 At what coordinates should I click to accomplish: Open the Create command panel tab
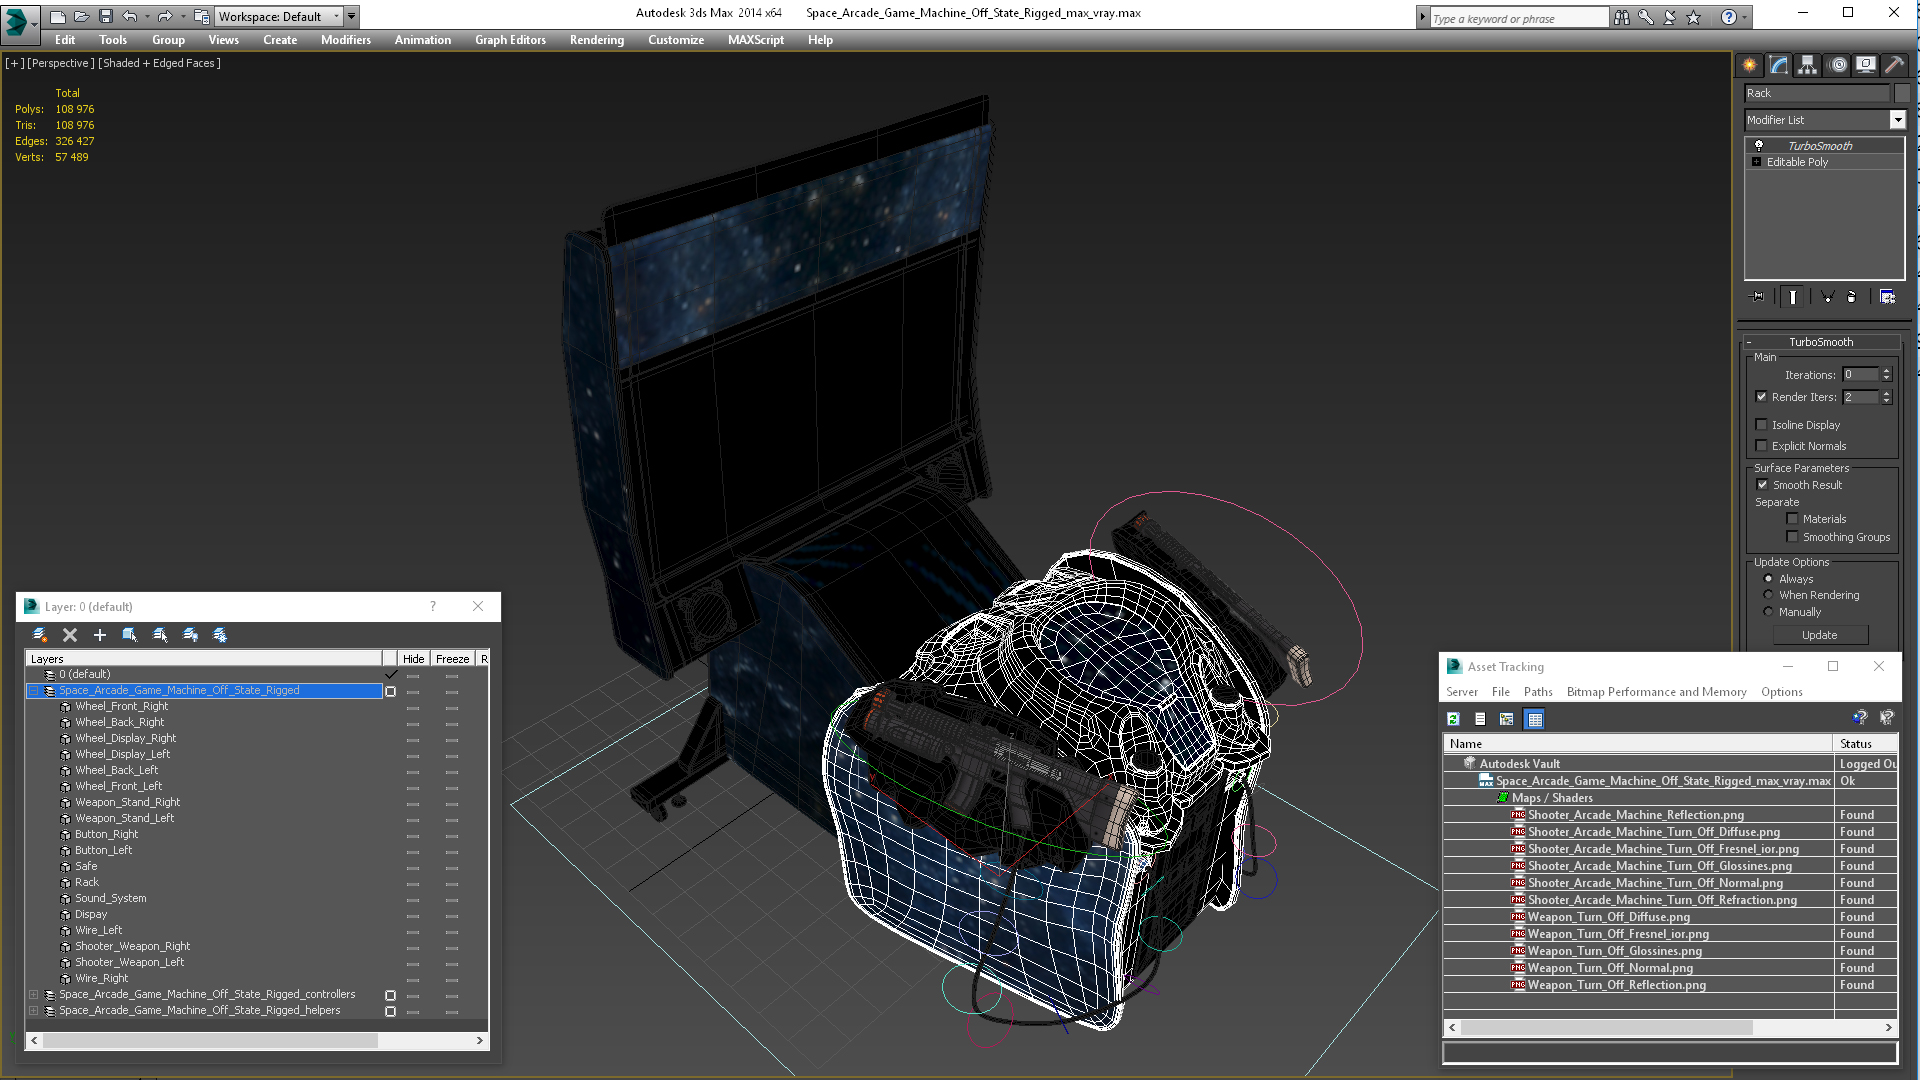click(1749, 65)
